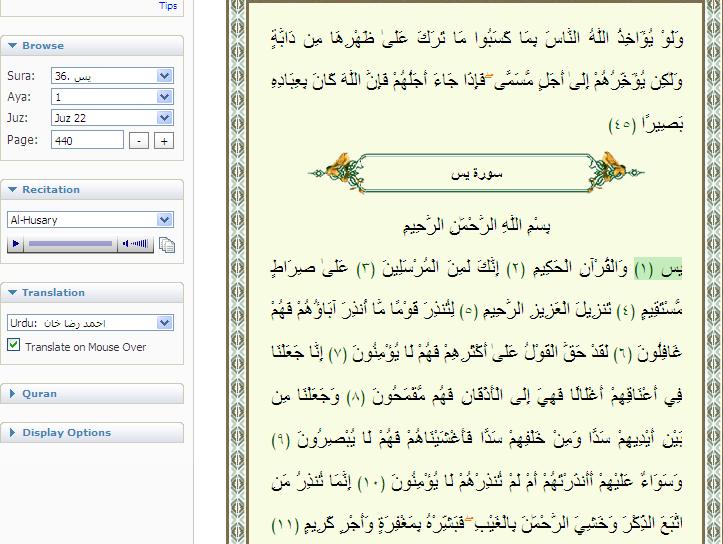Click the copy pages icon beside the player
Image resolution: width=723 pixels, height=544 pixels.
click(x=167, y=244)
